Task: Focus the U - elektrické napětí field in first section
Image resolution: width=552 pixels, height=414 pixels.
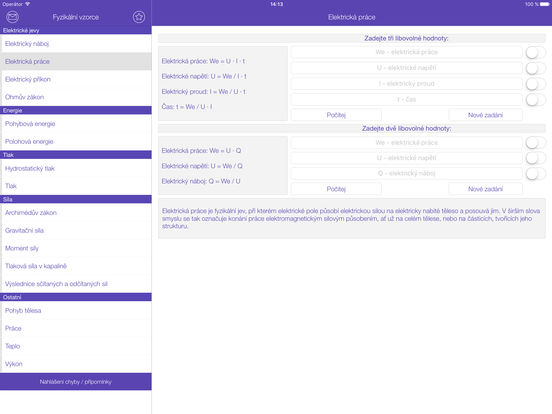Action: click(407, 68)
